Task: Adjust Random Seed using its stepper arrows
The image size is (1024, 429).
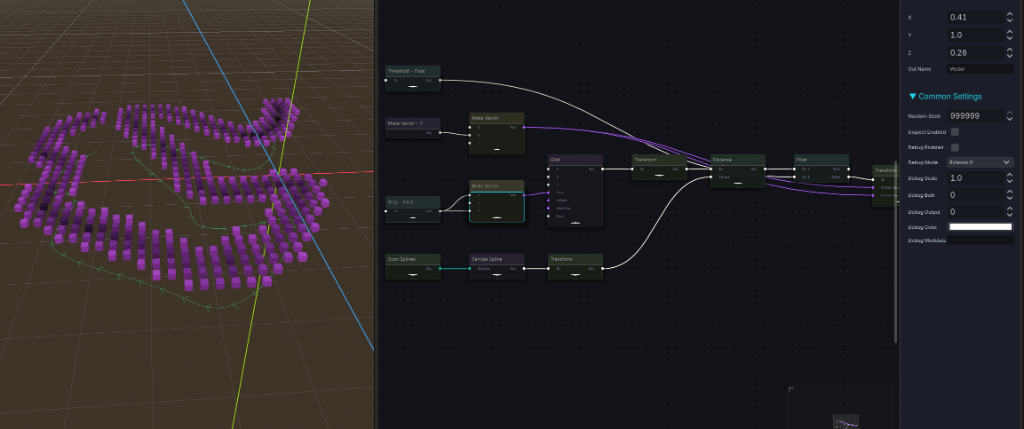Action: click(x=1010, y=116)
